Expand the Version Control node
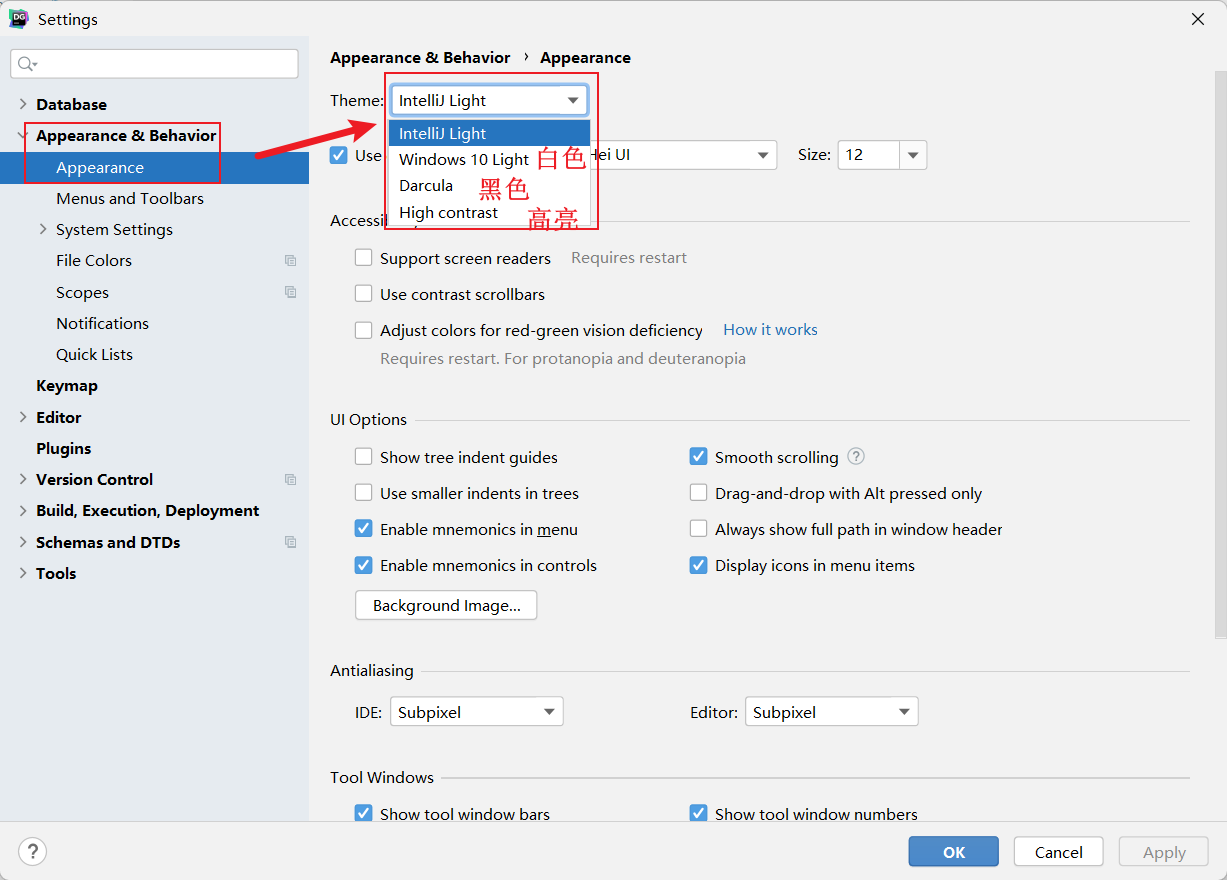Screen dimensions: 1227x880 pyautogui.click(x=23, y=479)
